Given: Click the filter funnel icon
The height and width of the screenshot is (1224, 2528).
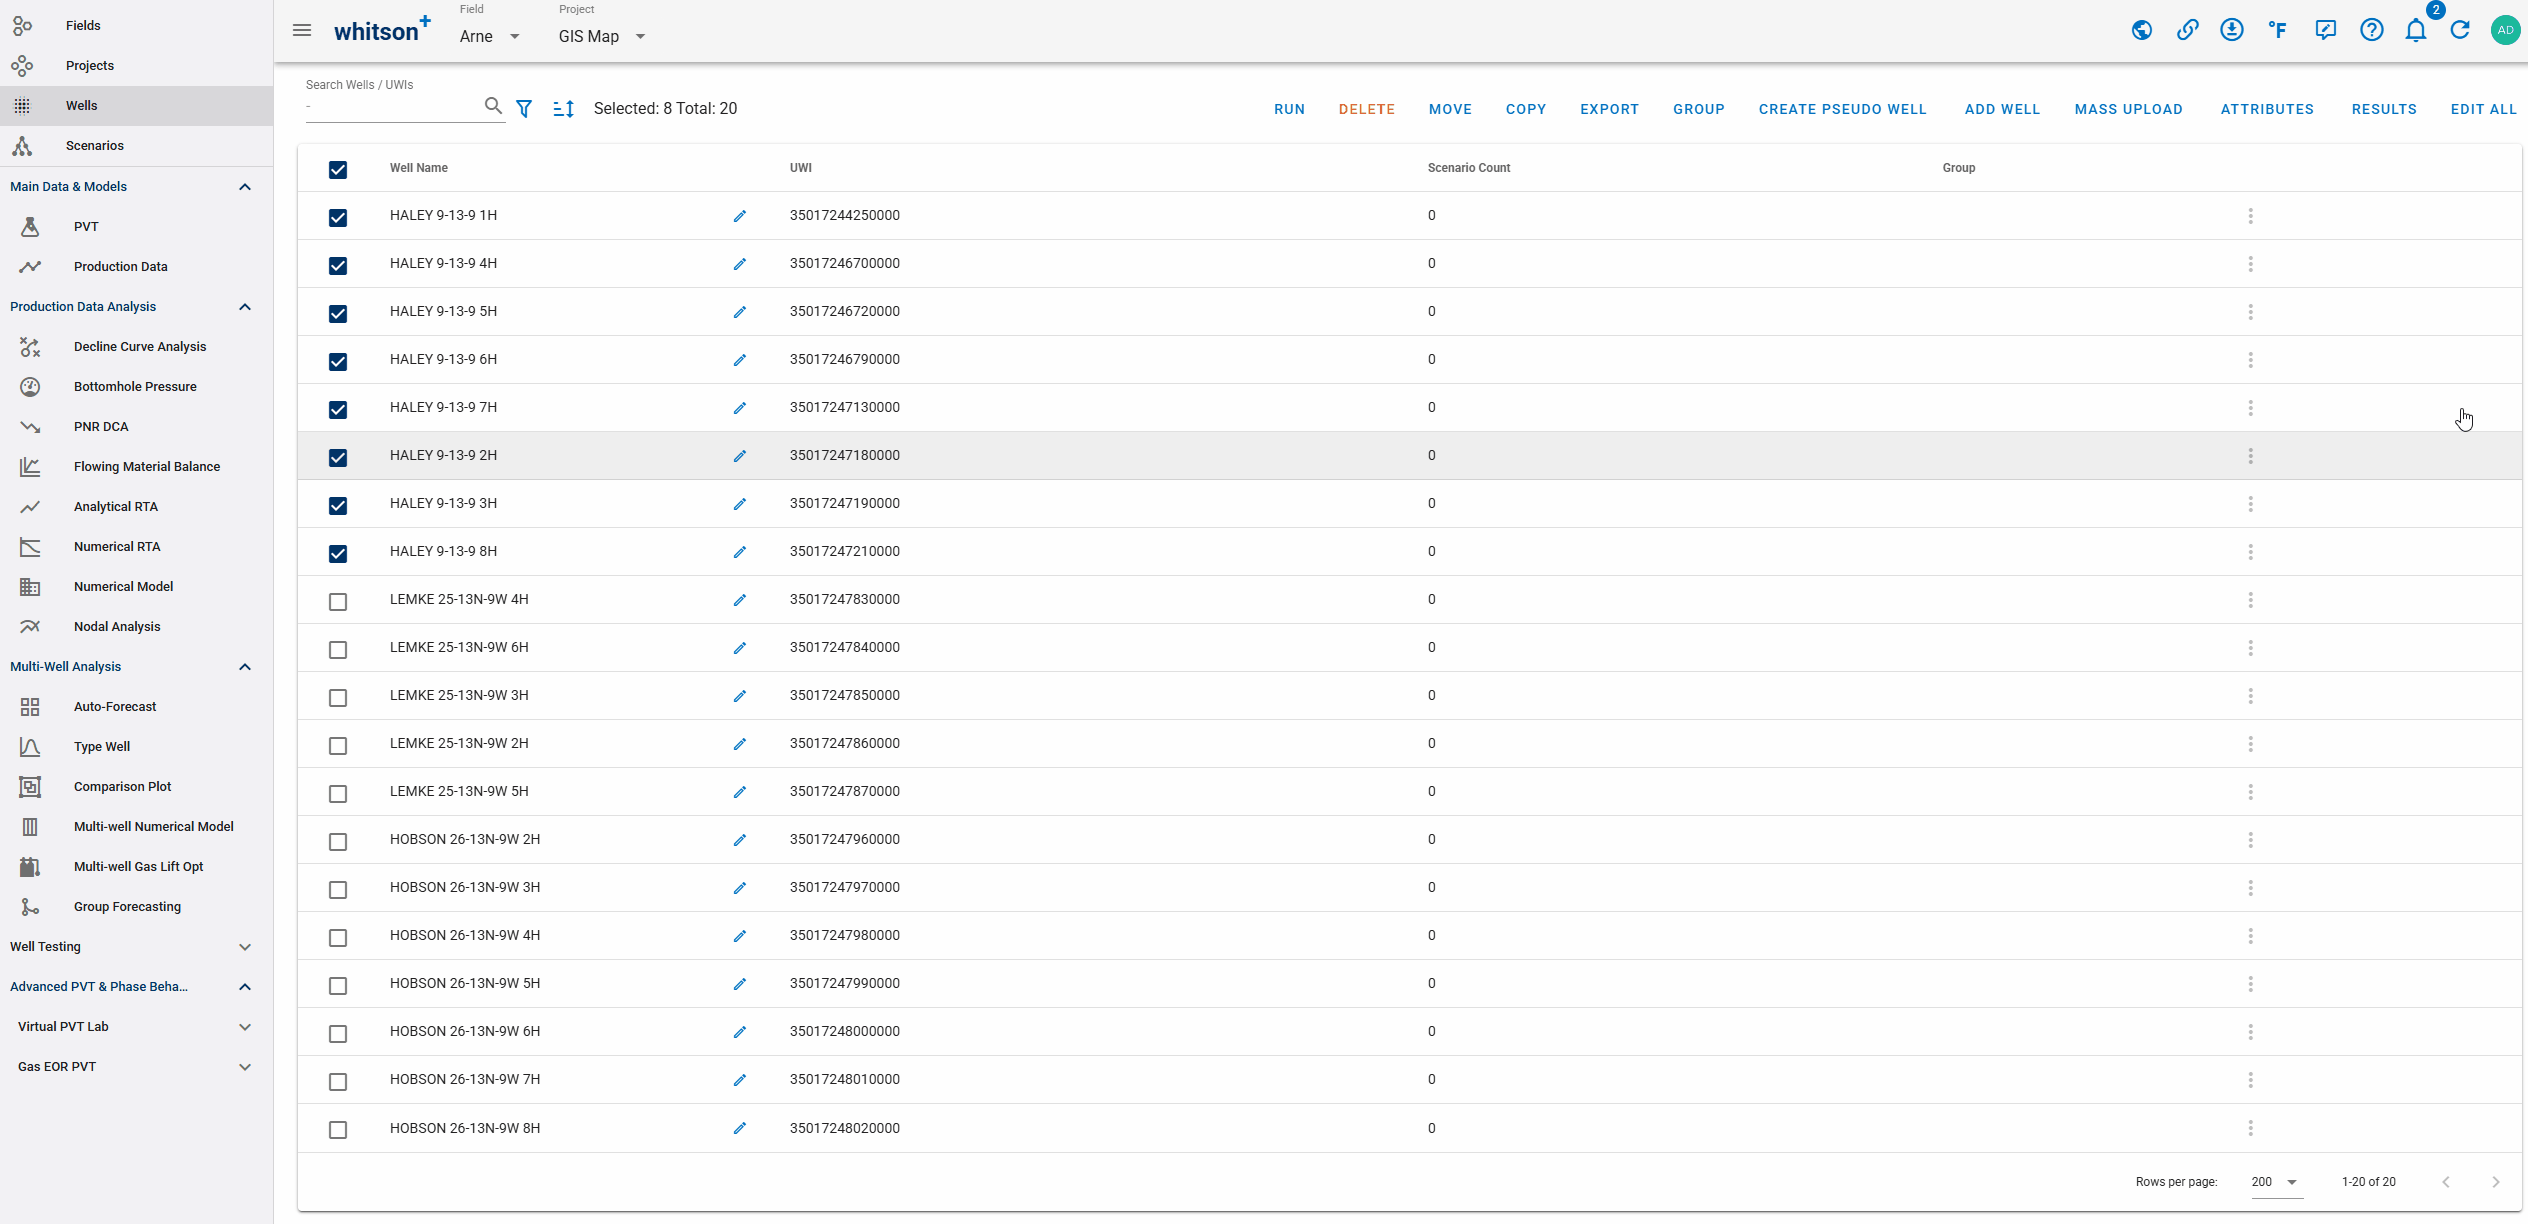Looking at the screenshot, I should [x=524, y=109].
